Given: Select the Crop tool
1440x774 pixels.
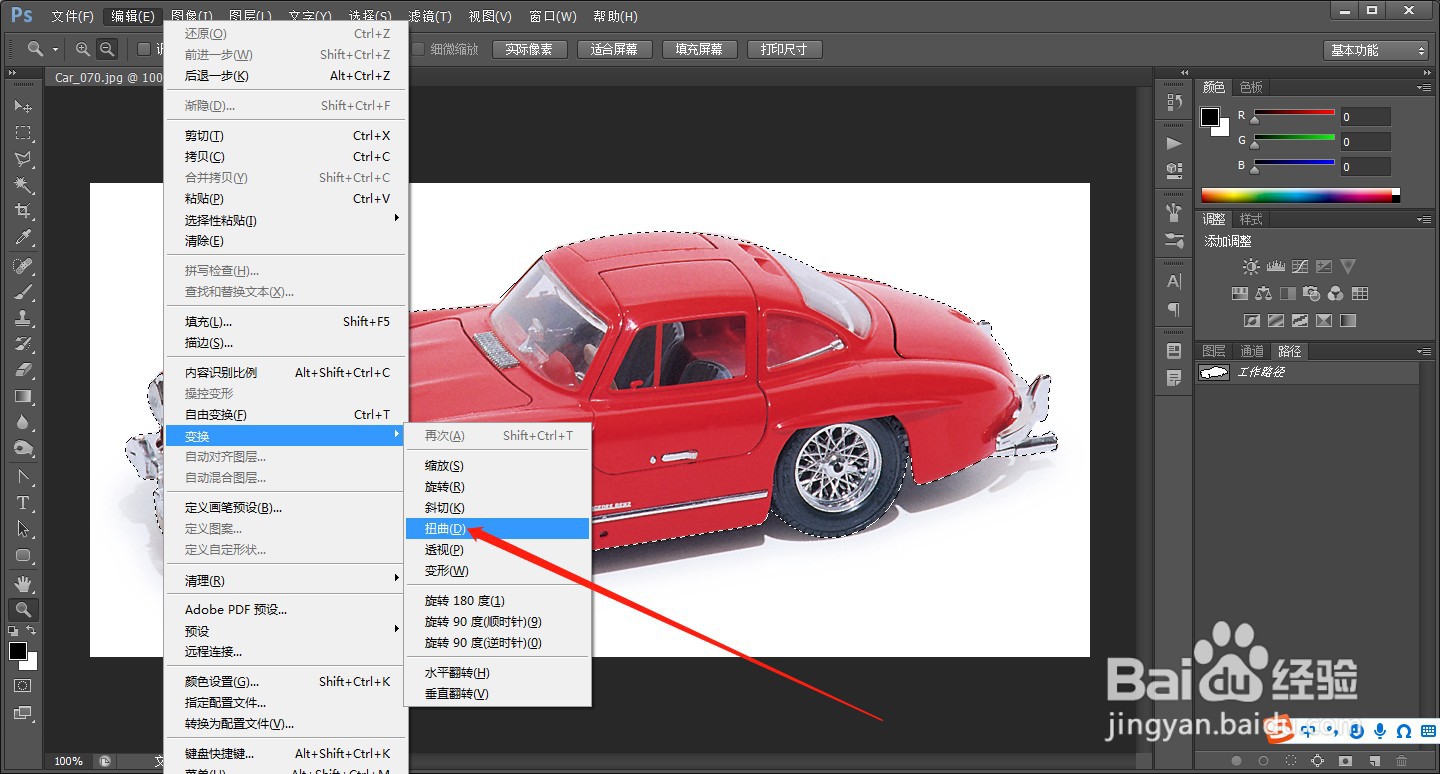Looking at the screenshot, I should pyautogui.click(x=23, y=211).
